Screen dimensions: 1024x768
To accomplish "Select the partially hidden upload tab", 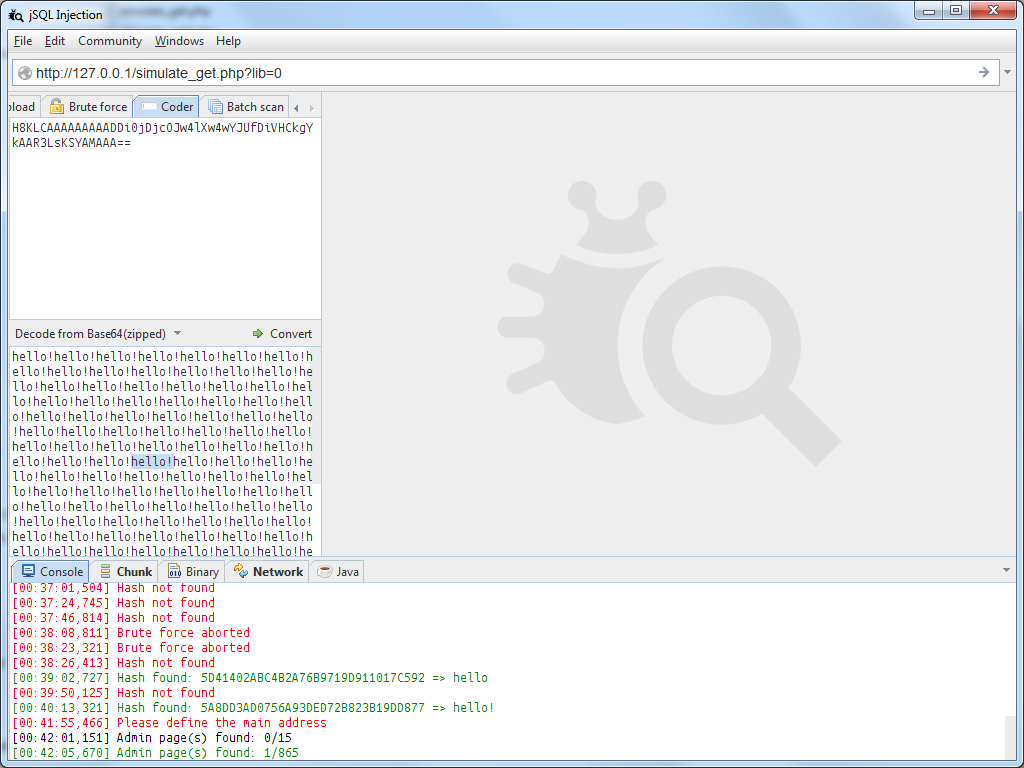I will tap(24, 106).
